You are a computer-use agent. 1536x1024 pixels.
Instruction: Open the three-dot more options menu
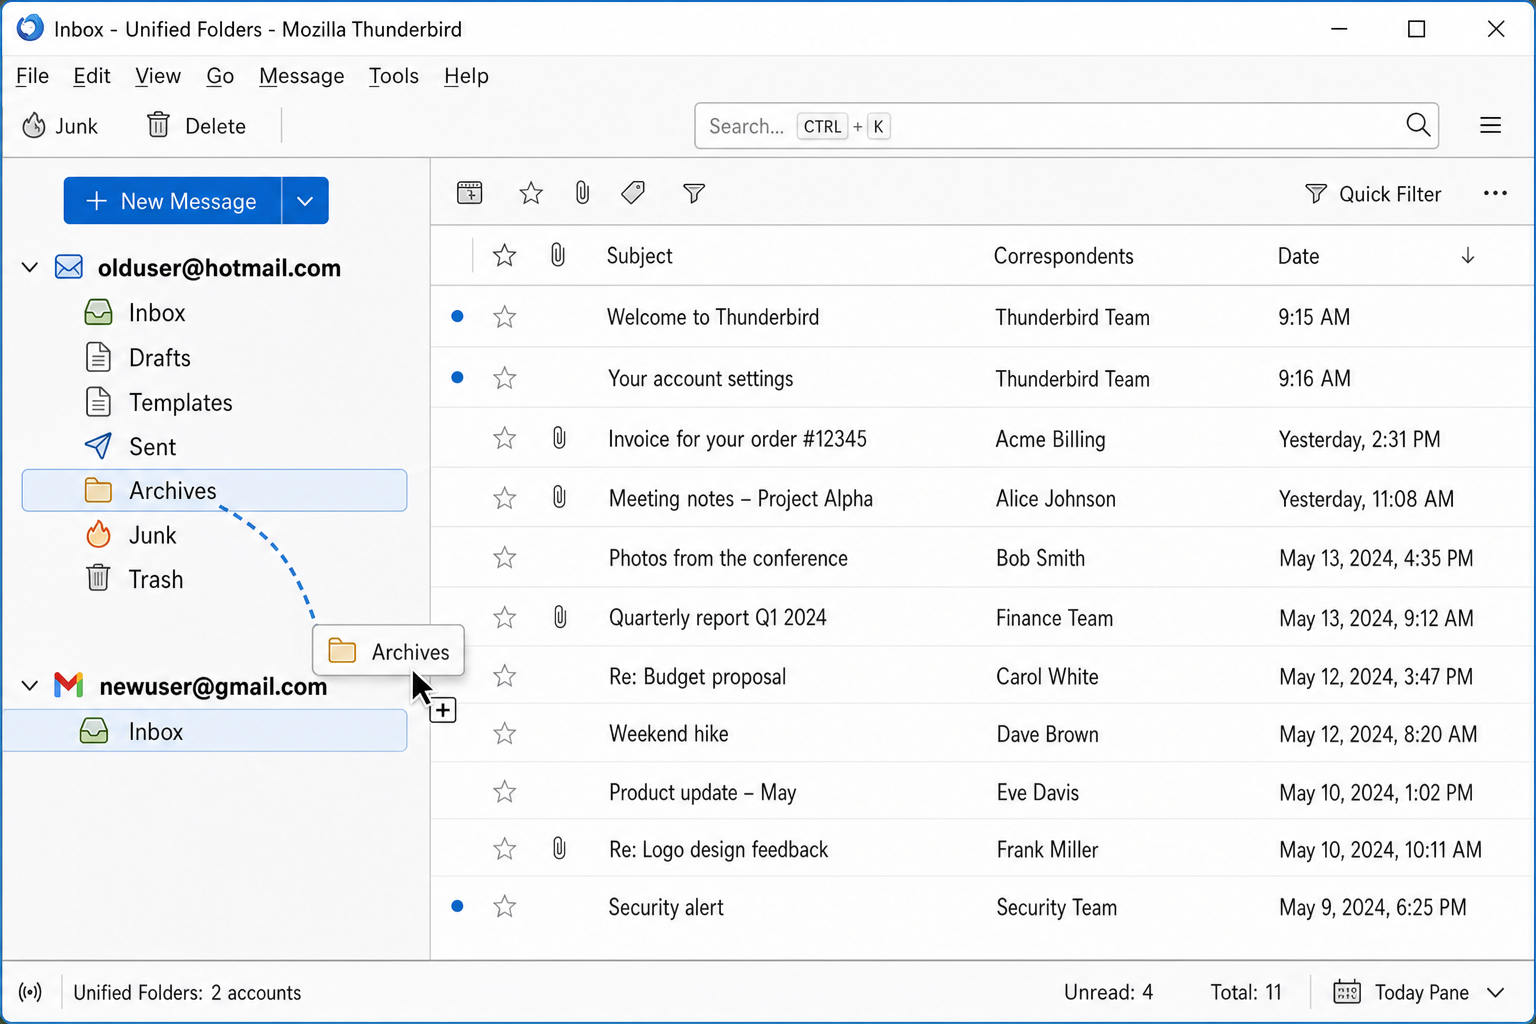pyautogui.click(x=1495, y=194)
